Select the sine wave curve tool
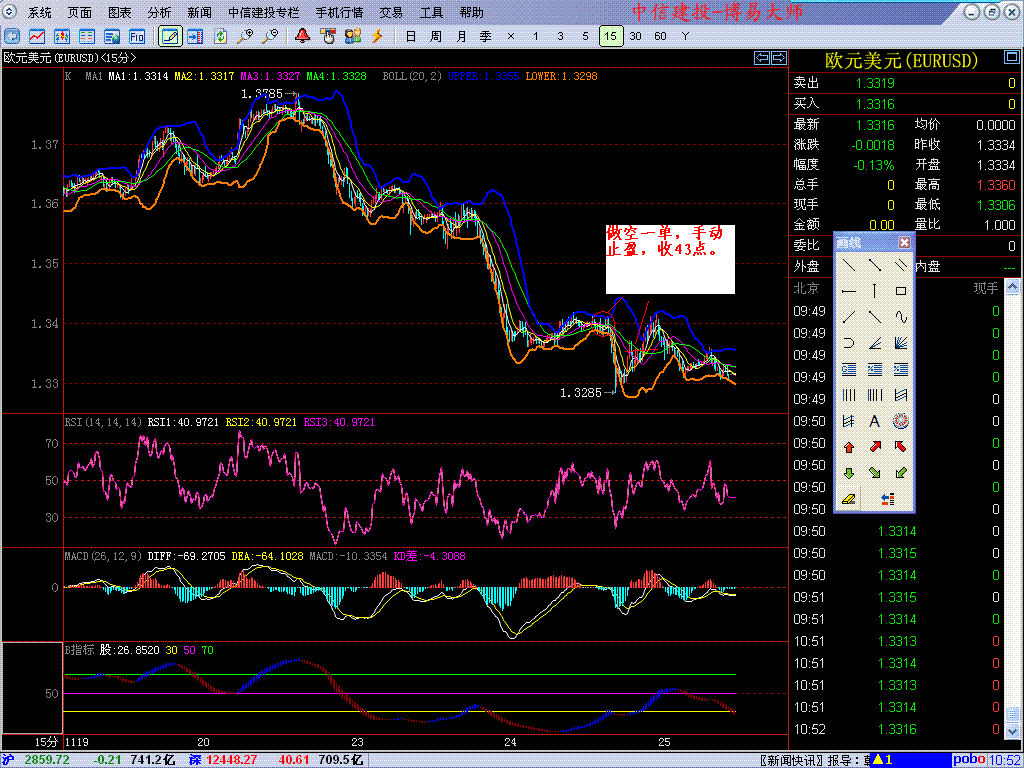This screenshot has width=1024, height=768. [901, 317]
